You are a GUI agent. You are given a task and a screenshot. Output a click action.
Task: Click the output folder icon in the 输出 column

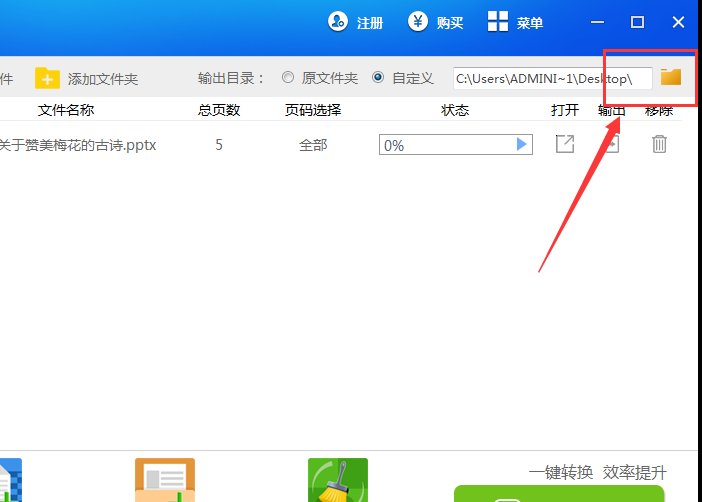612,144
